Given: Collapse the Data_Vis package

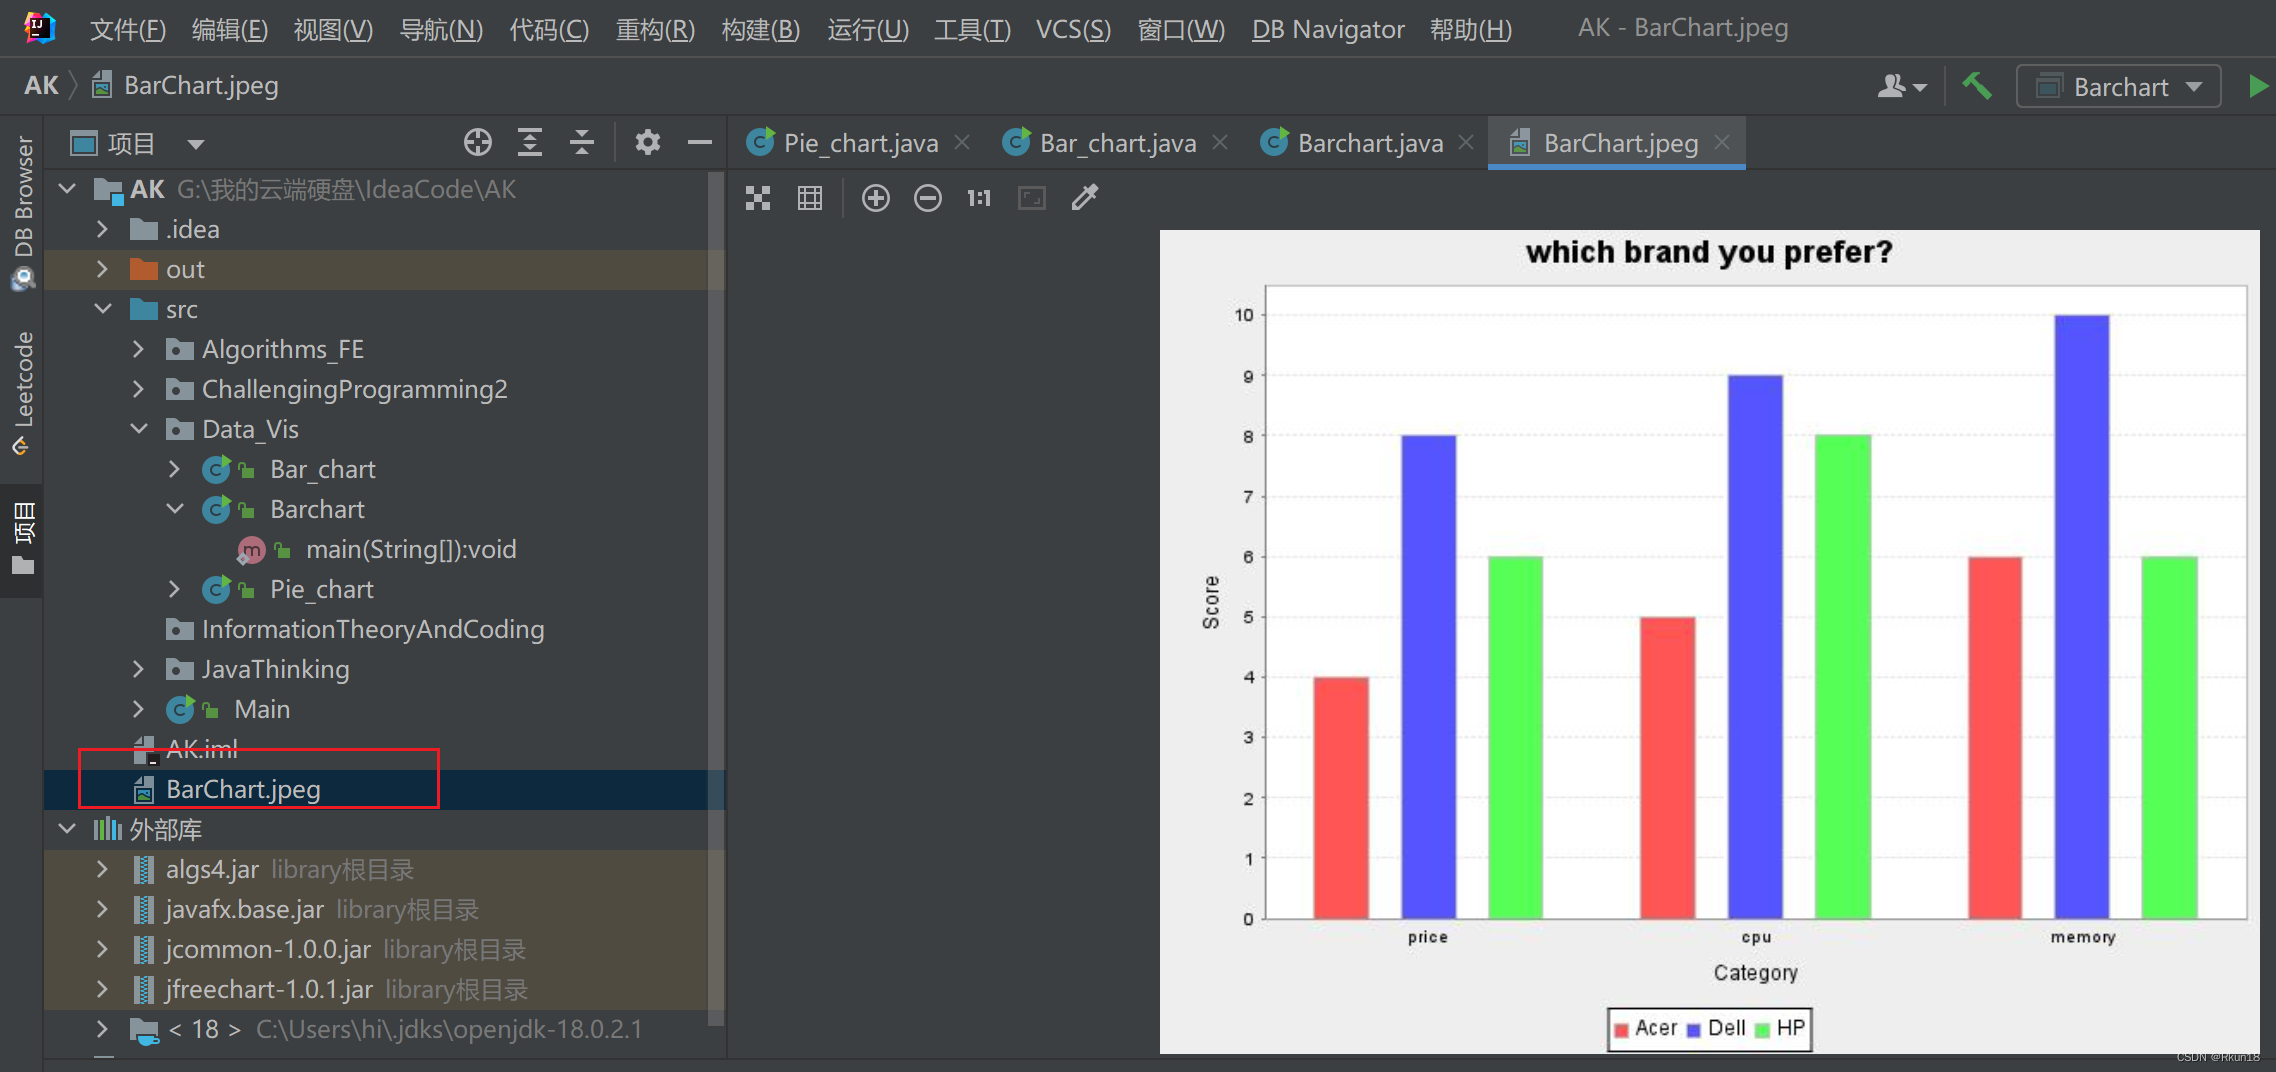Looking at the screenshot, I should coord(139,429).
